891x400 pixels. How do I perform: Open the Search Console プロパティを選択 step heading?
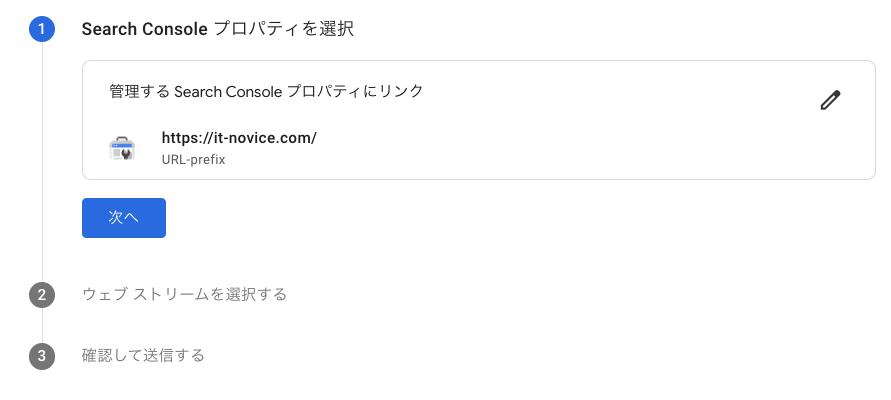217,29
